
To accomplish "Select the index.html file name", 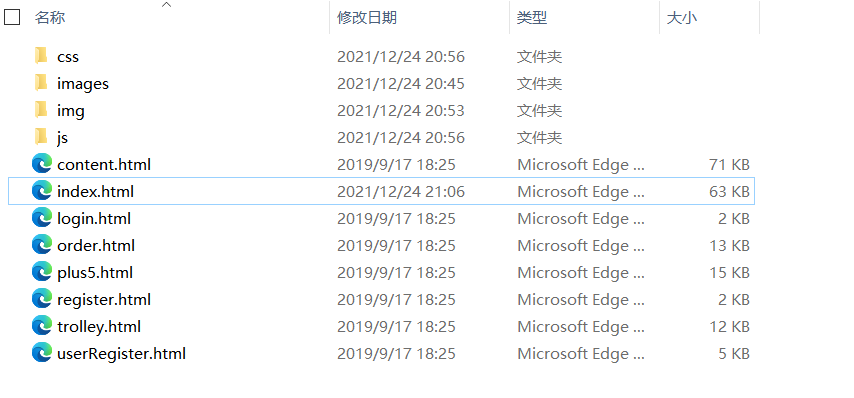I will (95, 192).
